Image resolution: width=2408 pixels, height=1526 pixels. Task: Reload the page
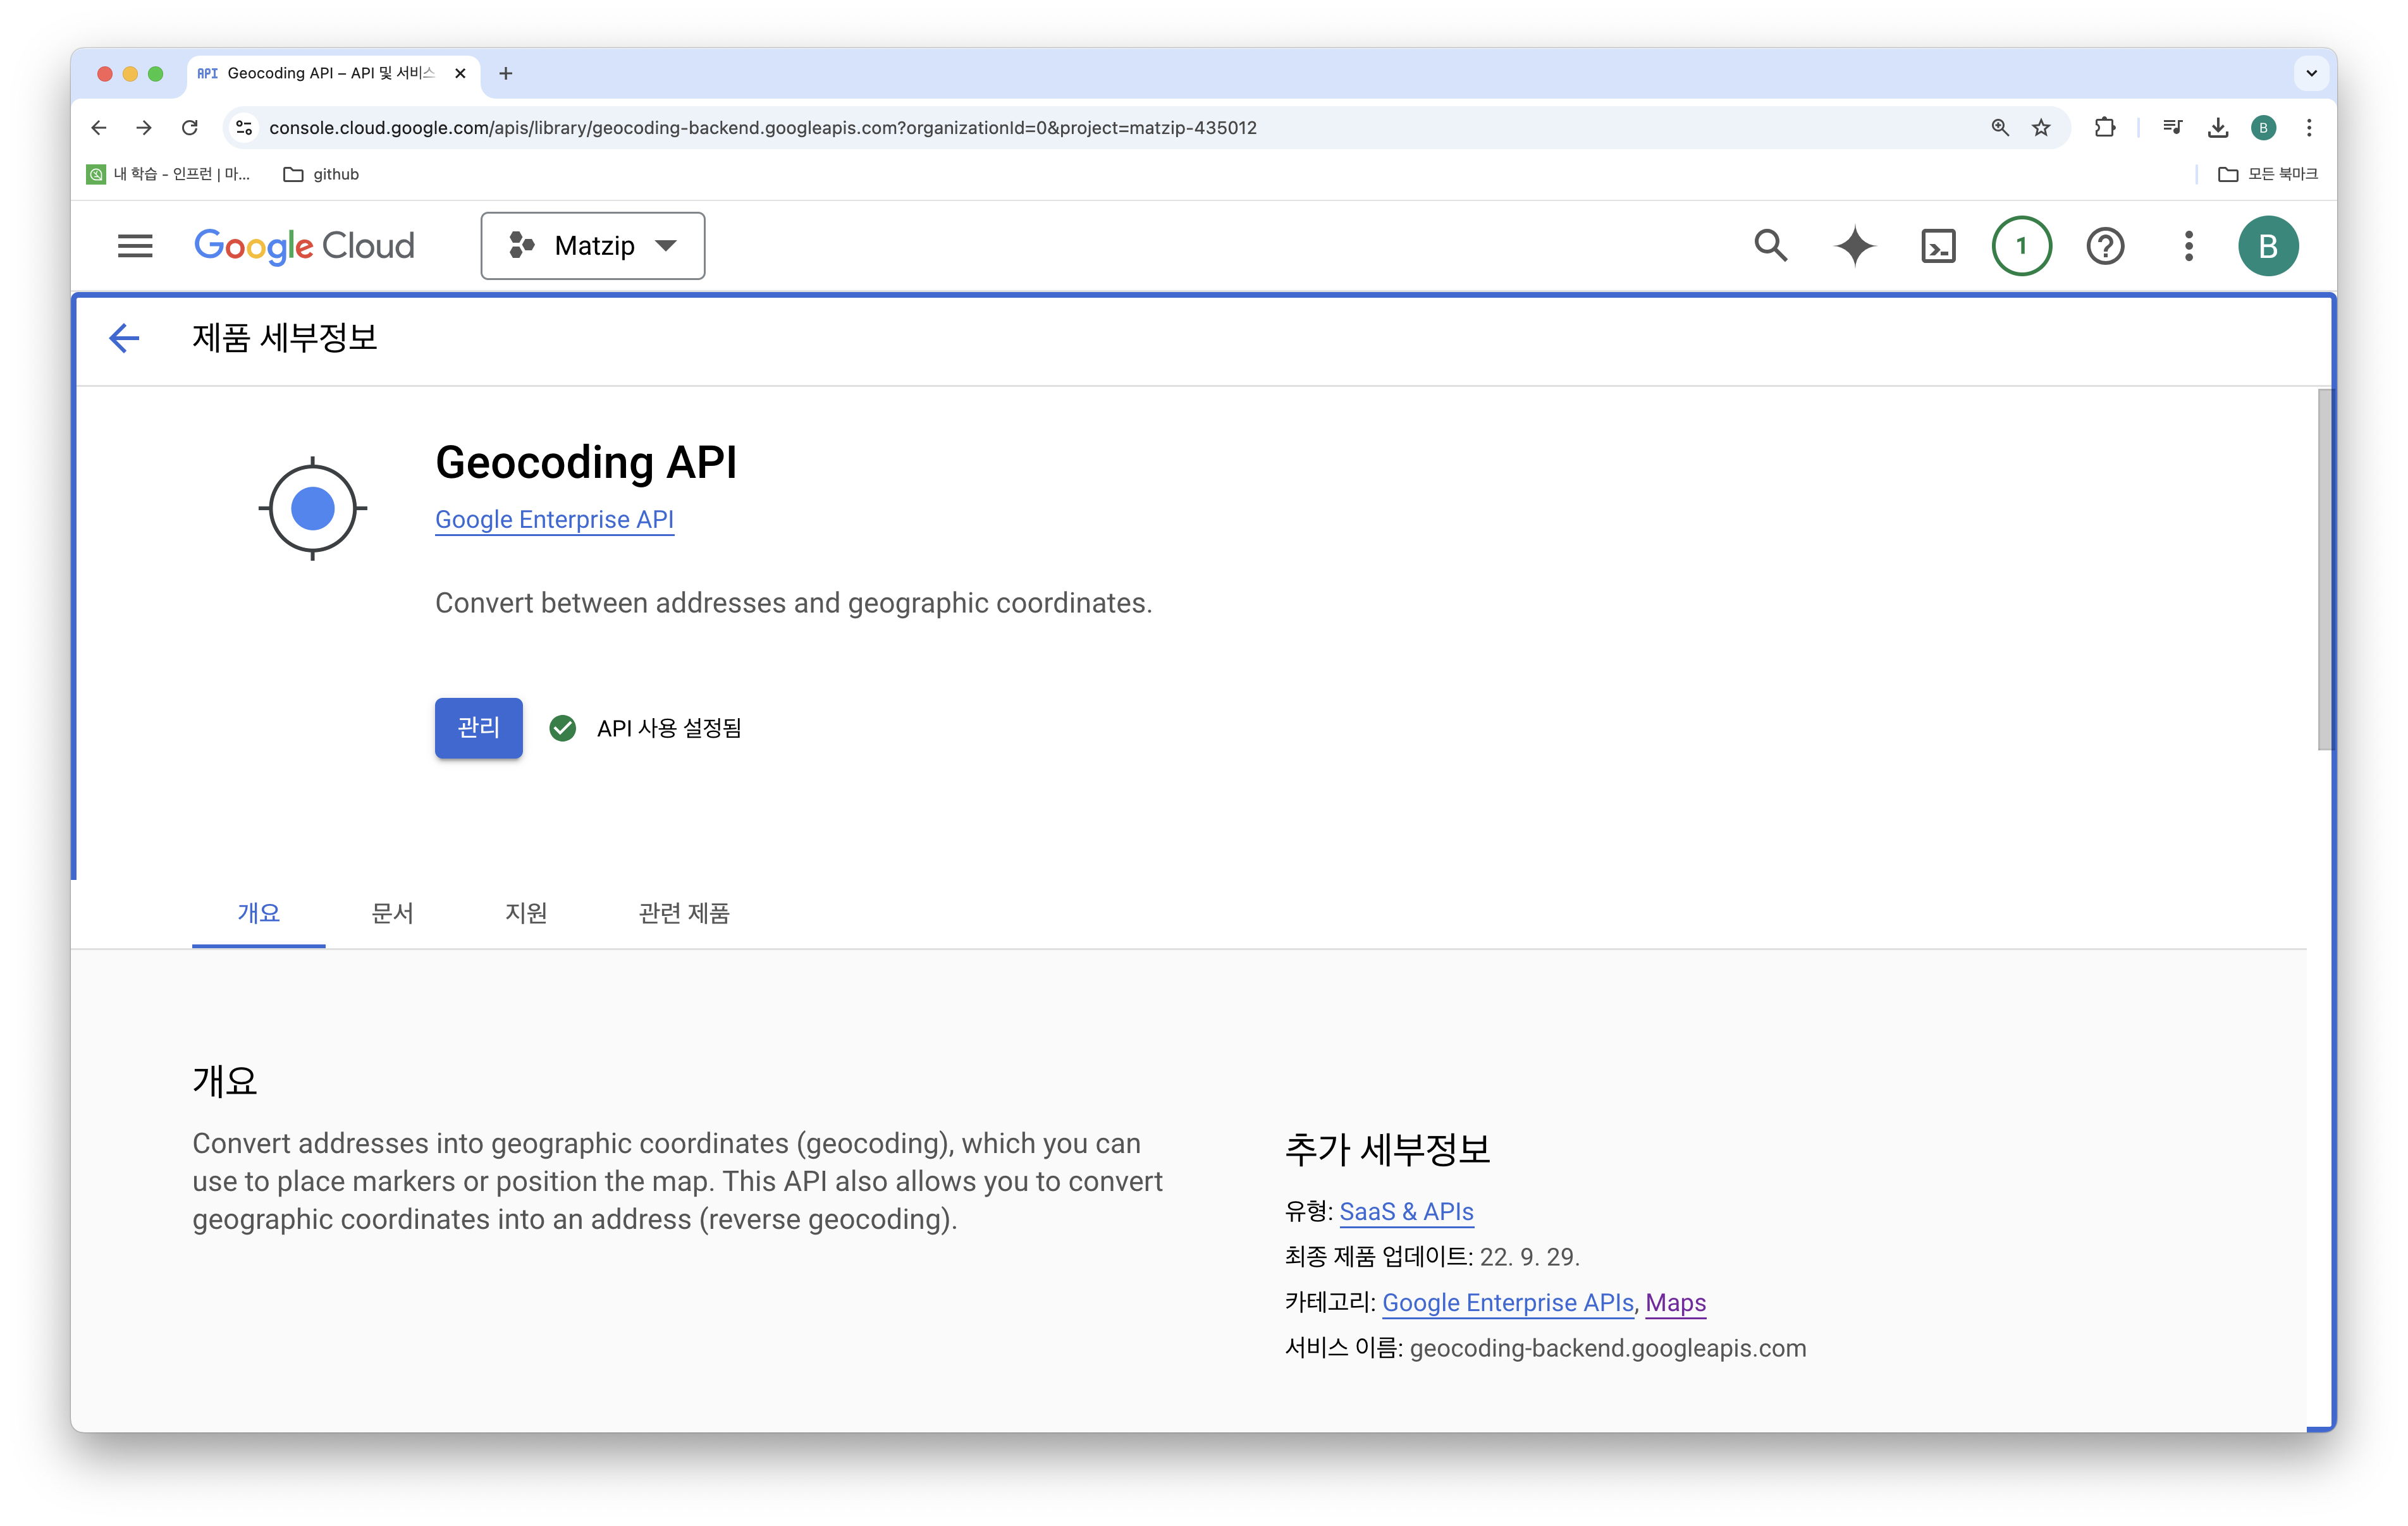click(x=190, y=128)
